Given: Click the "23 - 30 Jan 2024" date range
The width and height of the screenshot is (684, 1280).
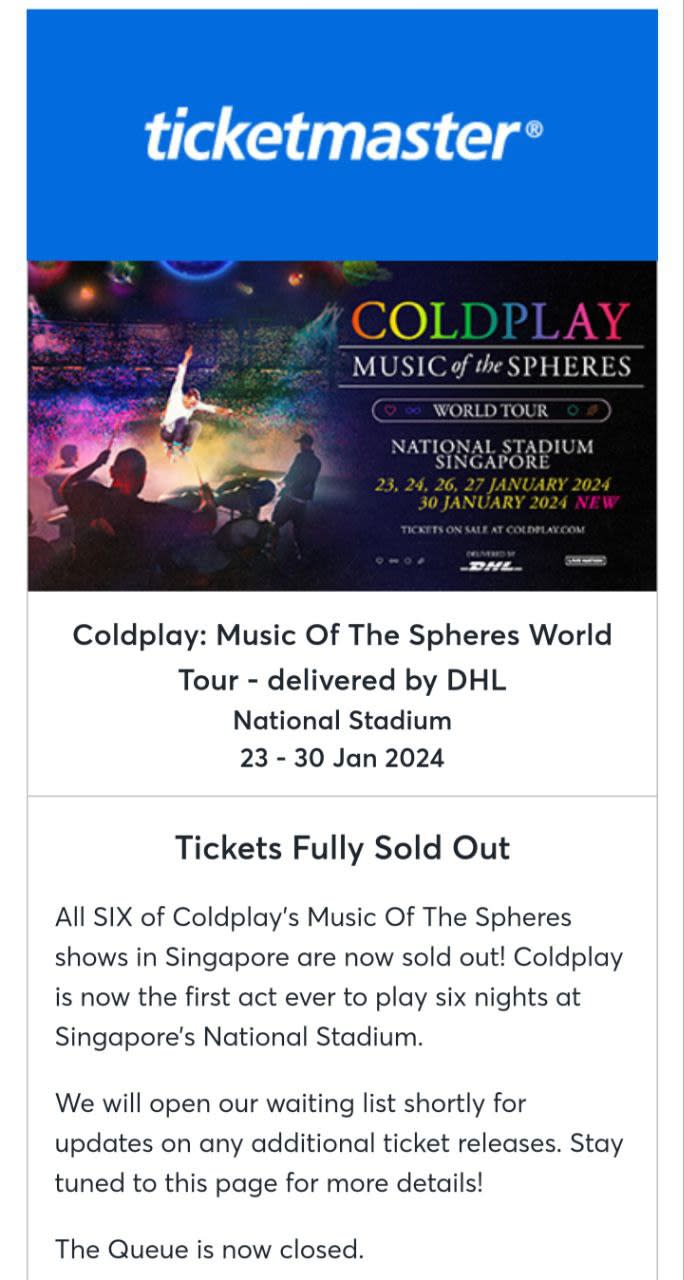Looking at the screenshot, I should [342, 758].
